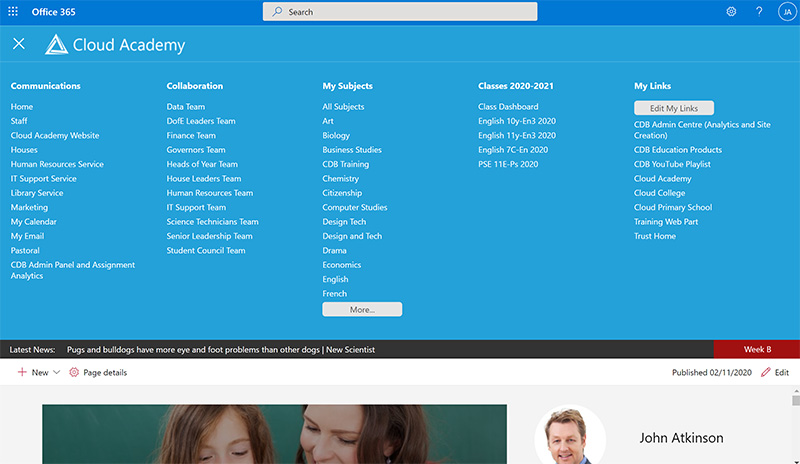
Task: Open Heads of Year Team link
Action: tap(202, 164)
